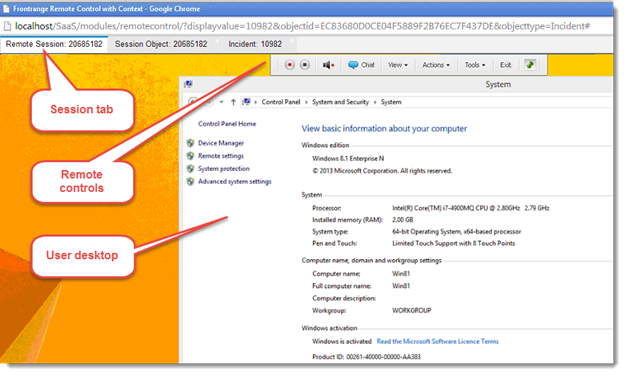Open the recent locations dropdown arrow
624x374 pixels.
(222, 102)
